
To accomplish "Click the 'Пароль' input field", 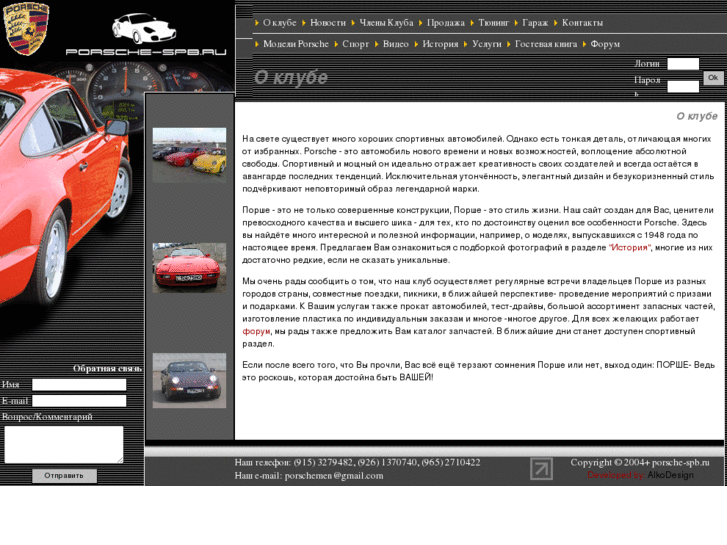I will click(x=683, y=86).
